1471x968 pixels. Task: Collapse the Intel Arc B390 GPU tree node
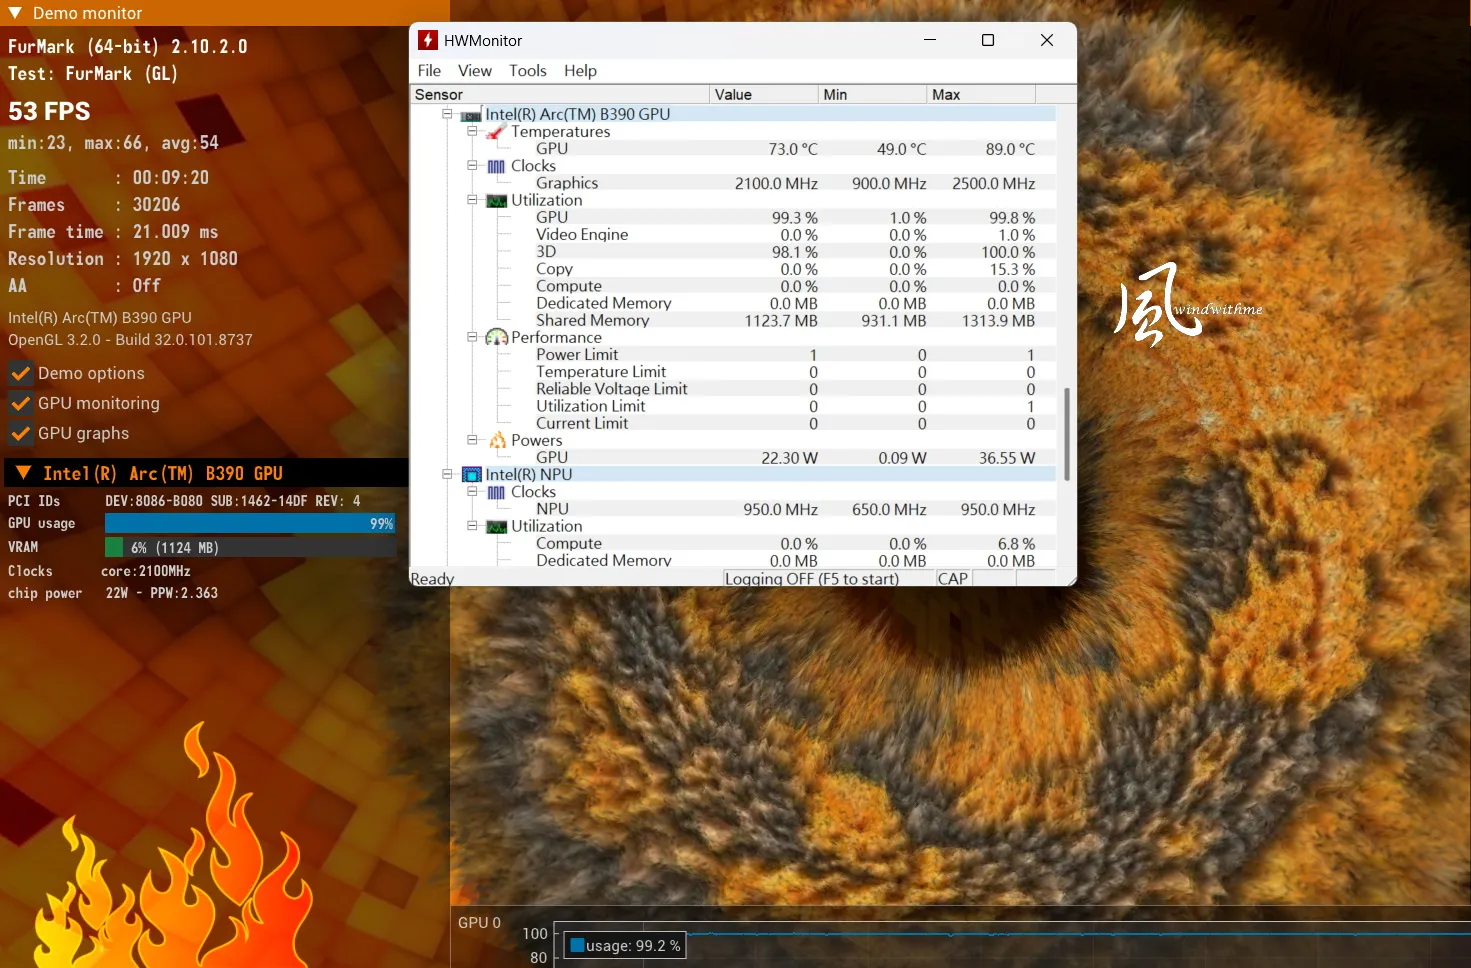(x=447, y=114)
